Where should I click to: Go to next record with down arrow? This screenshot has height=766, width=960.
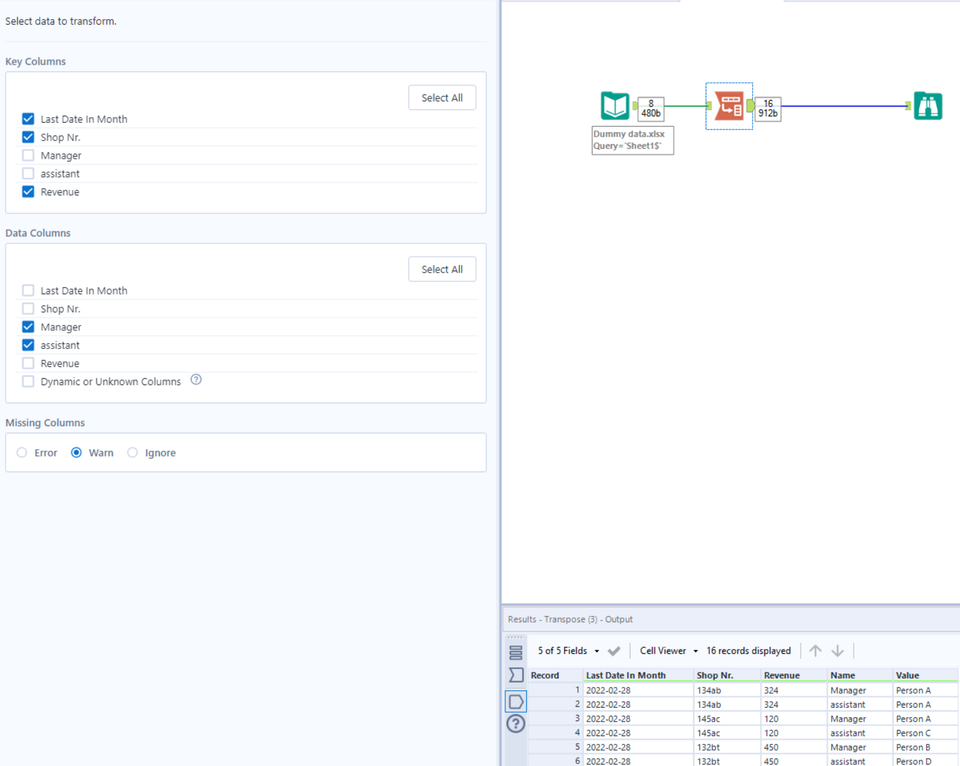[838, 651]
